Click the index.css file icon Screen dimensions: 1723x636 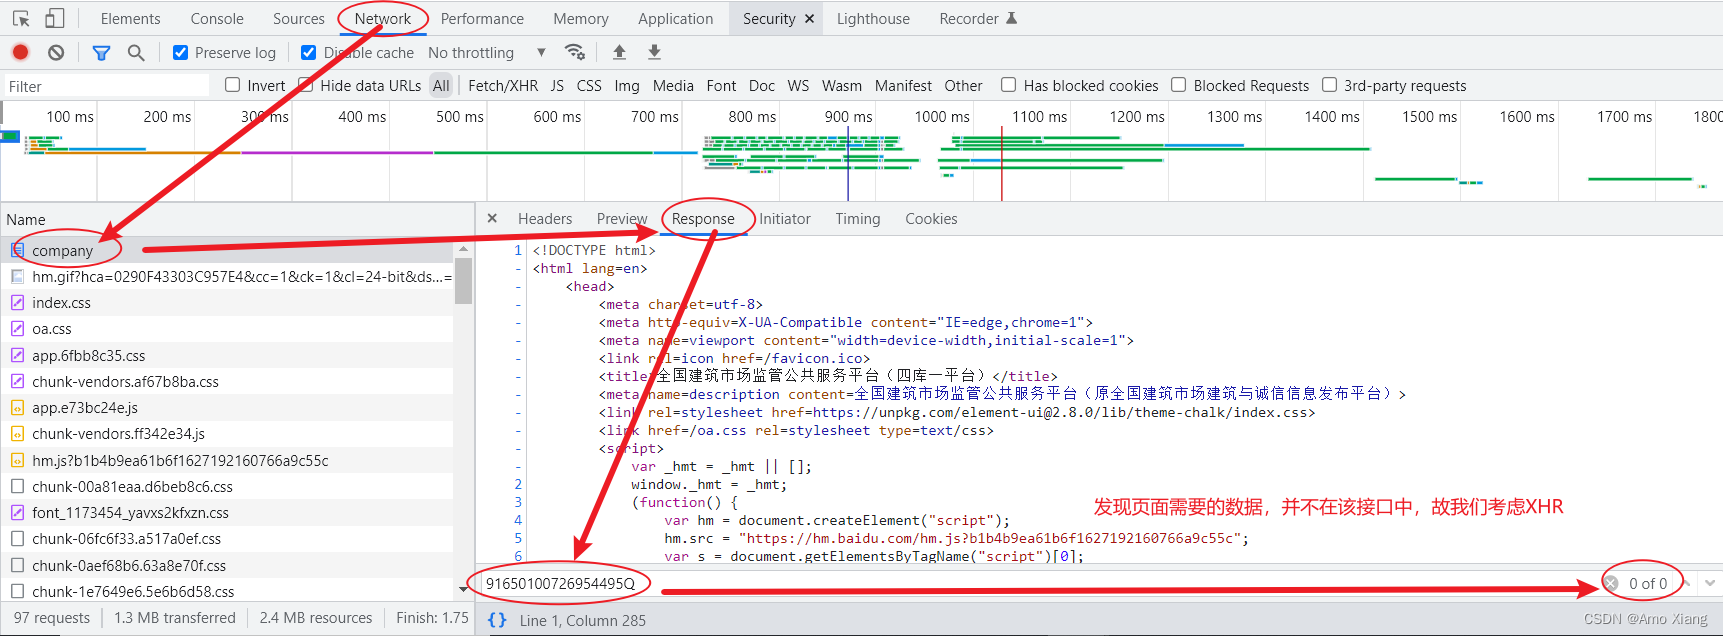coord(17,302)
